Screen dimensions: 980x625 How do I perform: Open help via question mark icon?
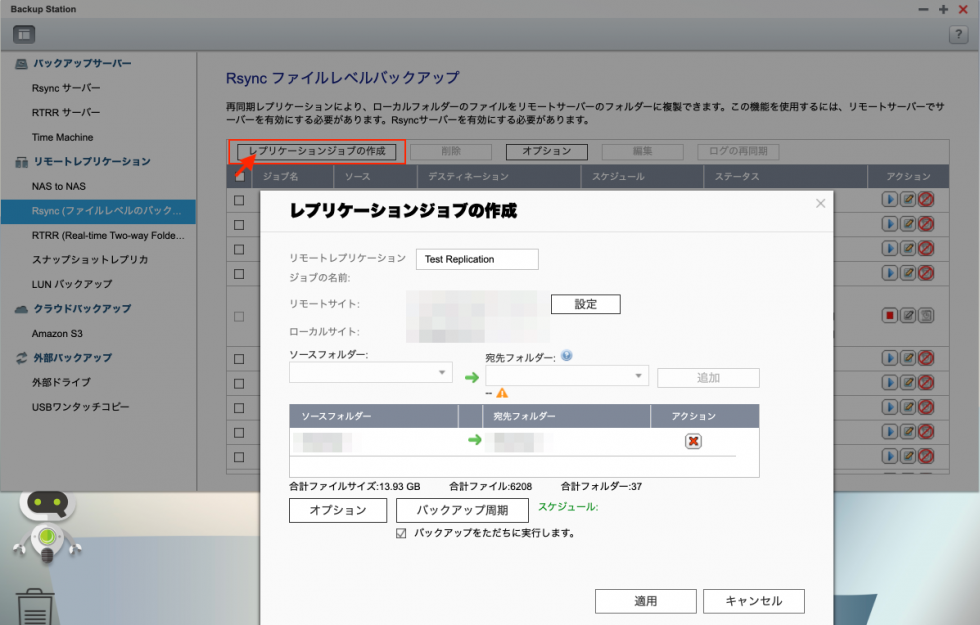(x=961, y=36)
